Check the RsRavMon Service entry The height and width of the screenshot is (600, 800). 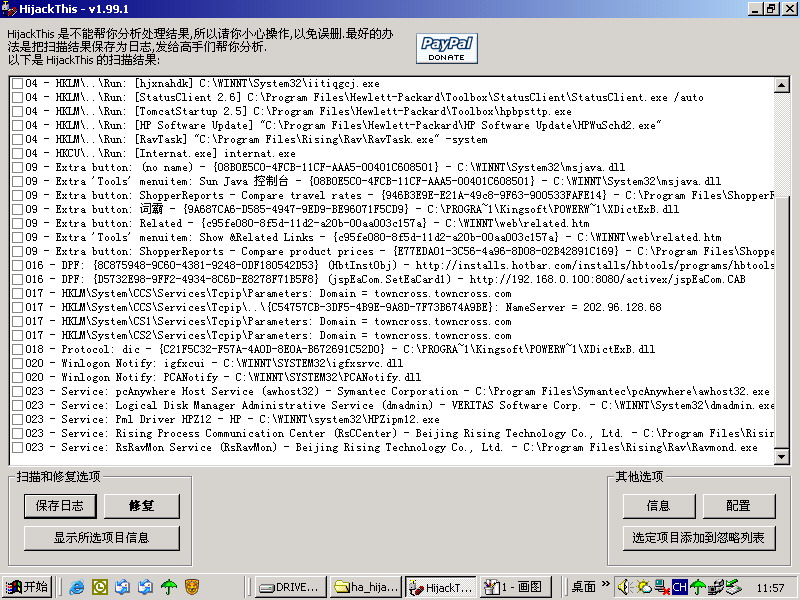pos(17,447)
